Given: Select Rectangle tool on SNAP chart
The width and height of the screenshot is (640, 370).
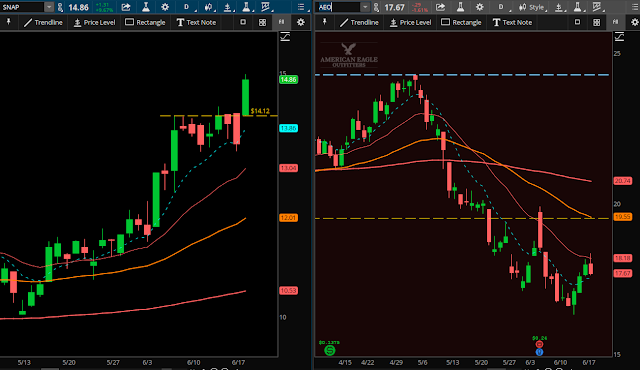Looking at the screenshot, I should pyautogui.click(x=145, y=22).
